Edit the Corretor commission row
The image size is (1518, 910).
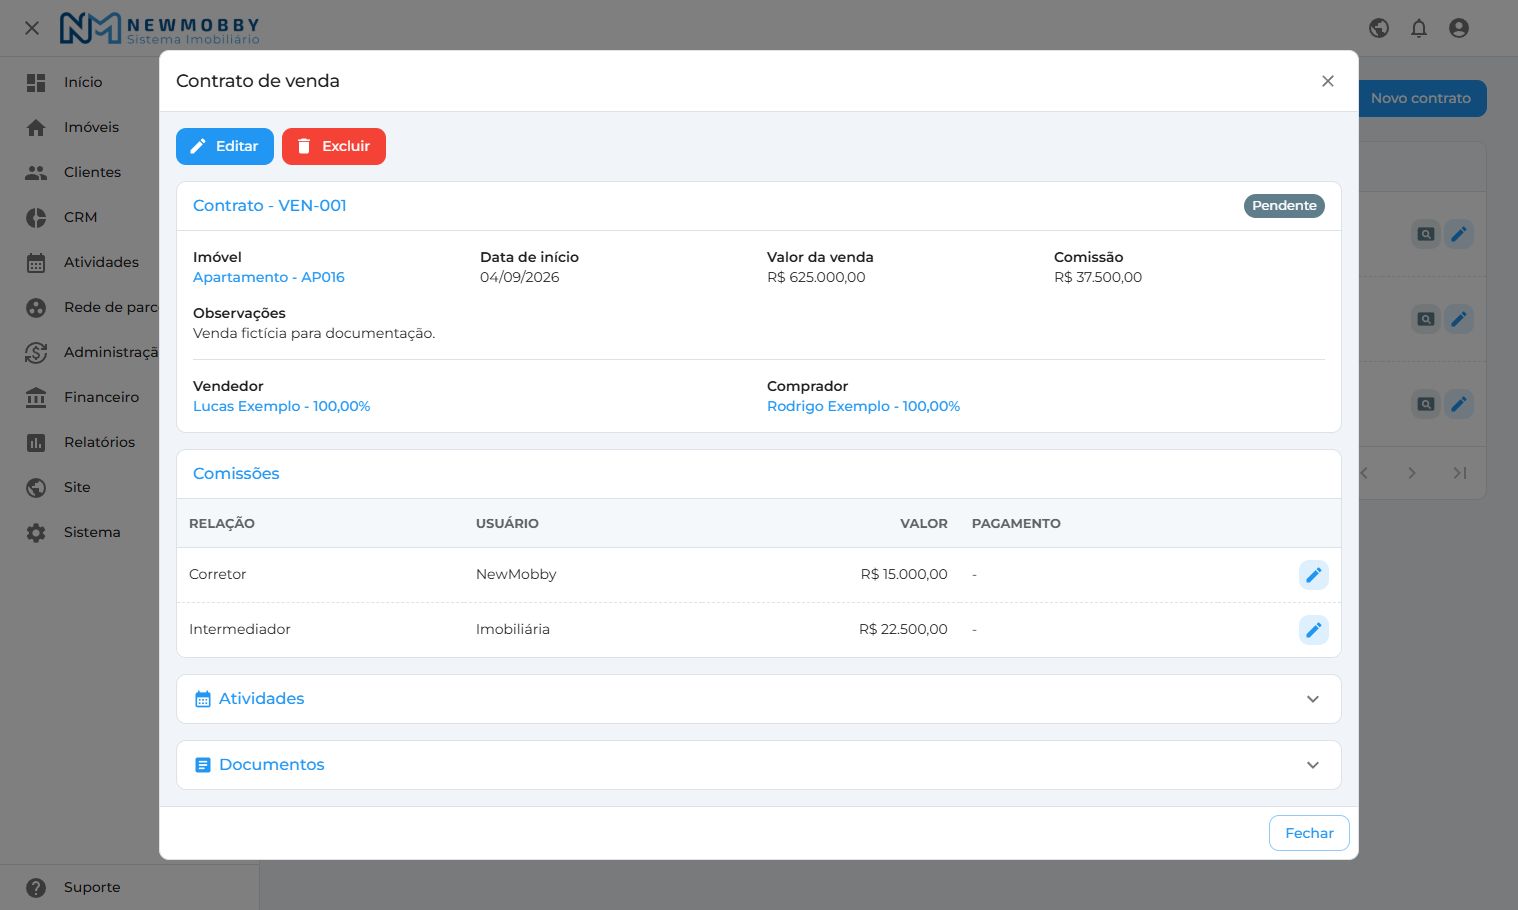click(1314, 575)
